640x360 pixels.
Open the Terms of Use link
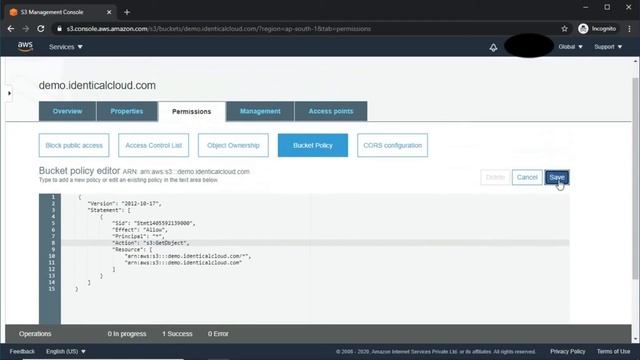[x=613, y=351]
